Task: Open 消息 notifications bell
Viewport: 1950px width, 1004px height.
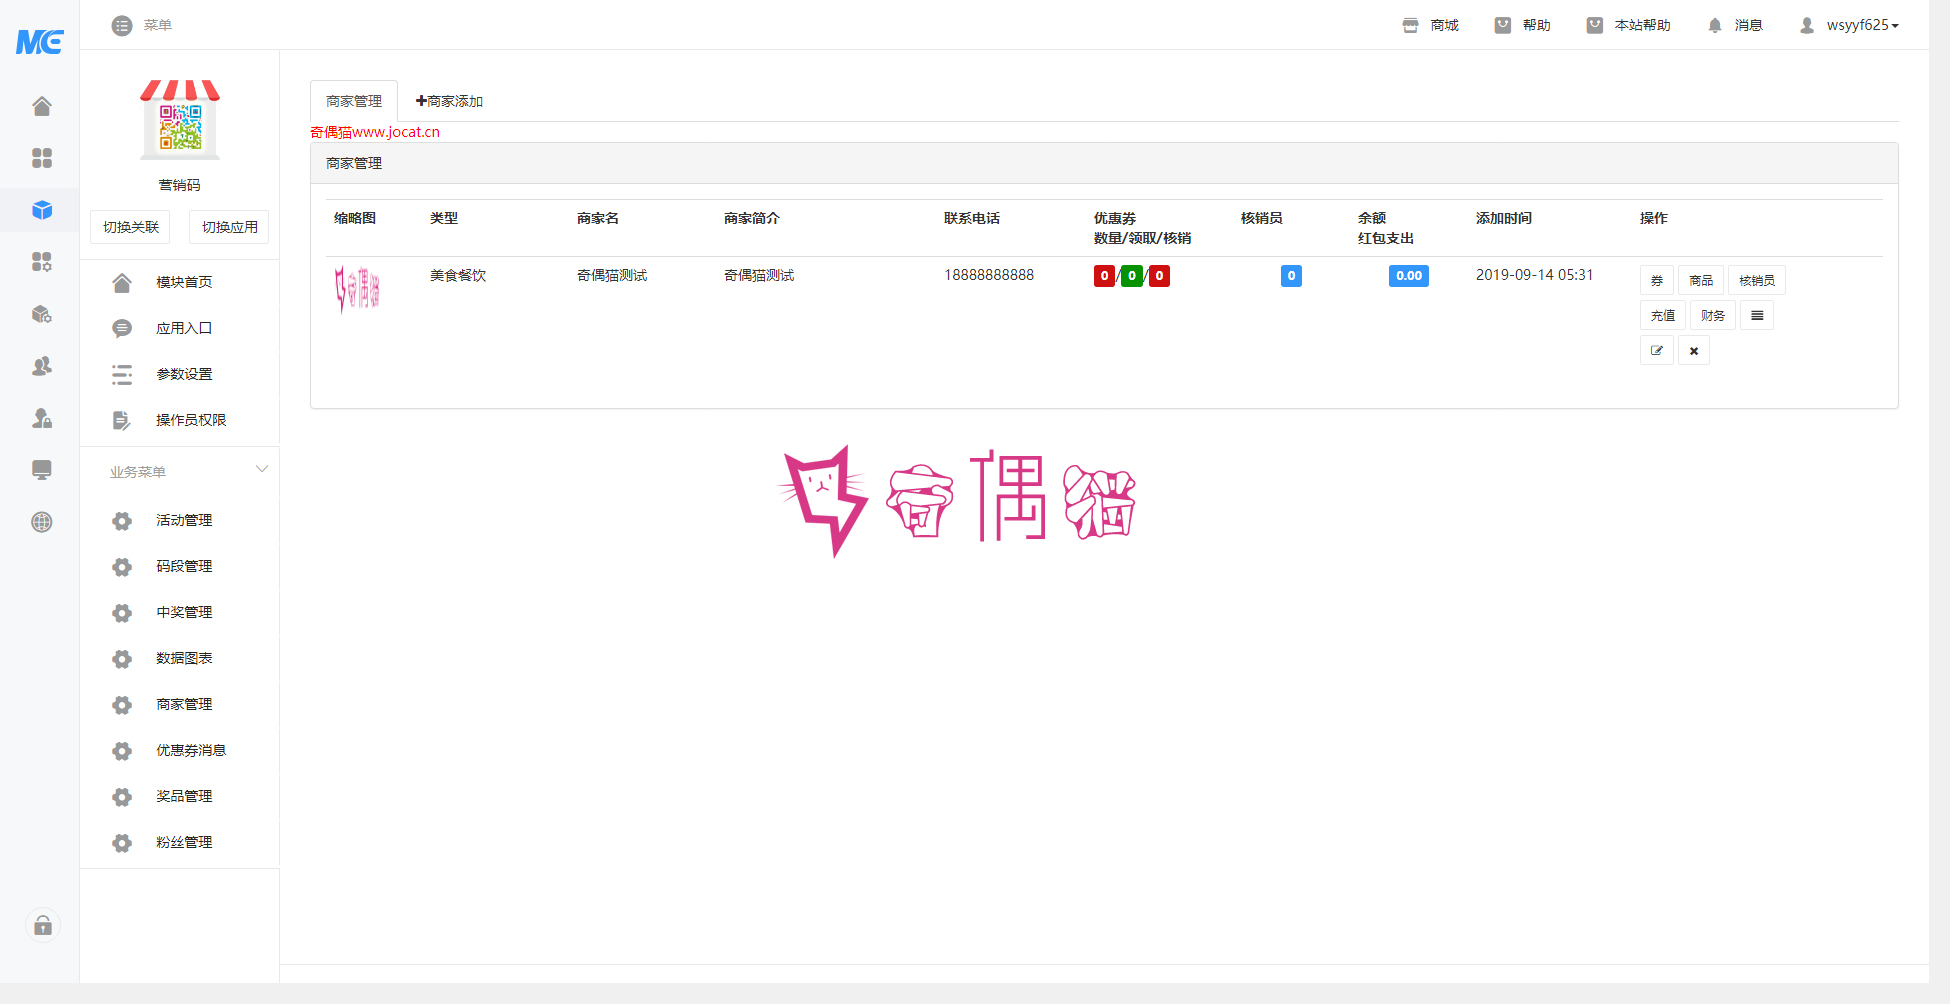Action: click(1735, 25)
